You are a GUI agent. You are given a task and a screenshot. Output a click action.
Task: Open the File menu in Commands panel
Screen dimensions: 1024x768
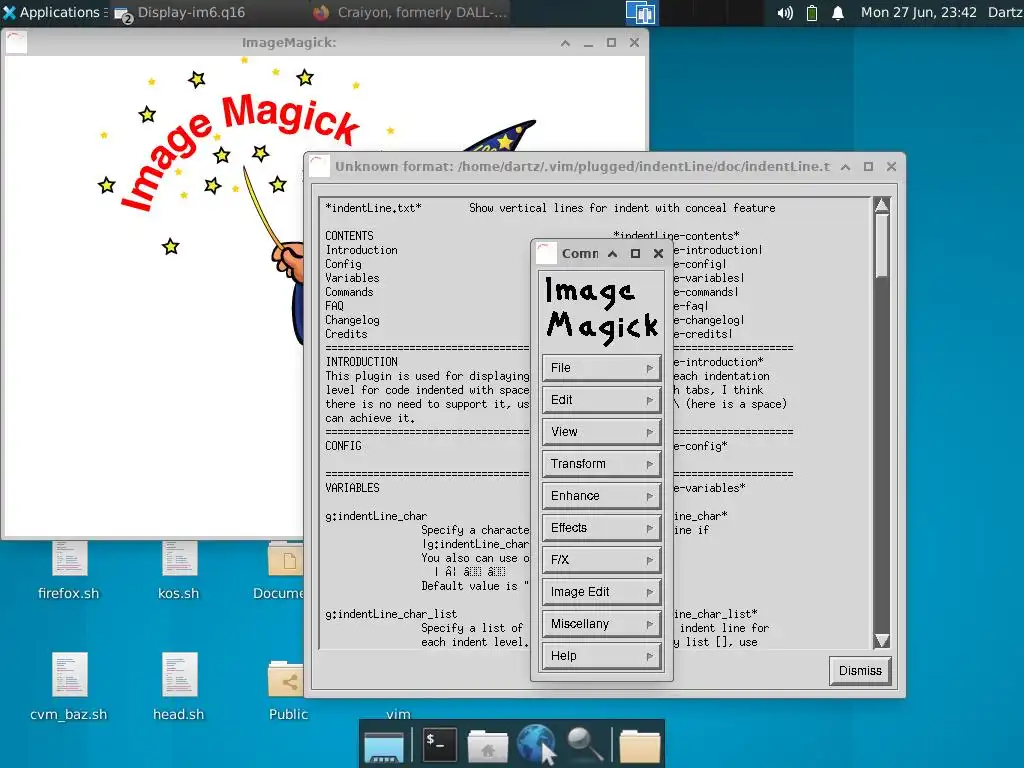tap(601, 368)
